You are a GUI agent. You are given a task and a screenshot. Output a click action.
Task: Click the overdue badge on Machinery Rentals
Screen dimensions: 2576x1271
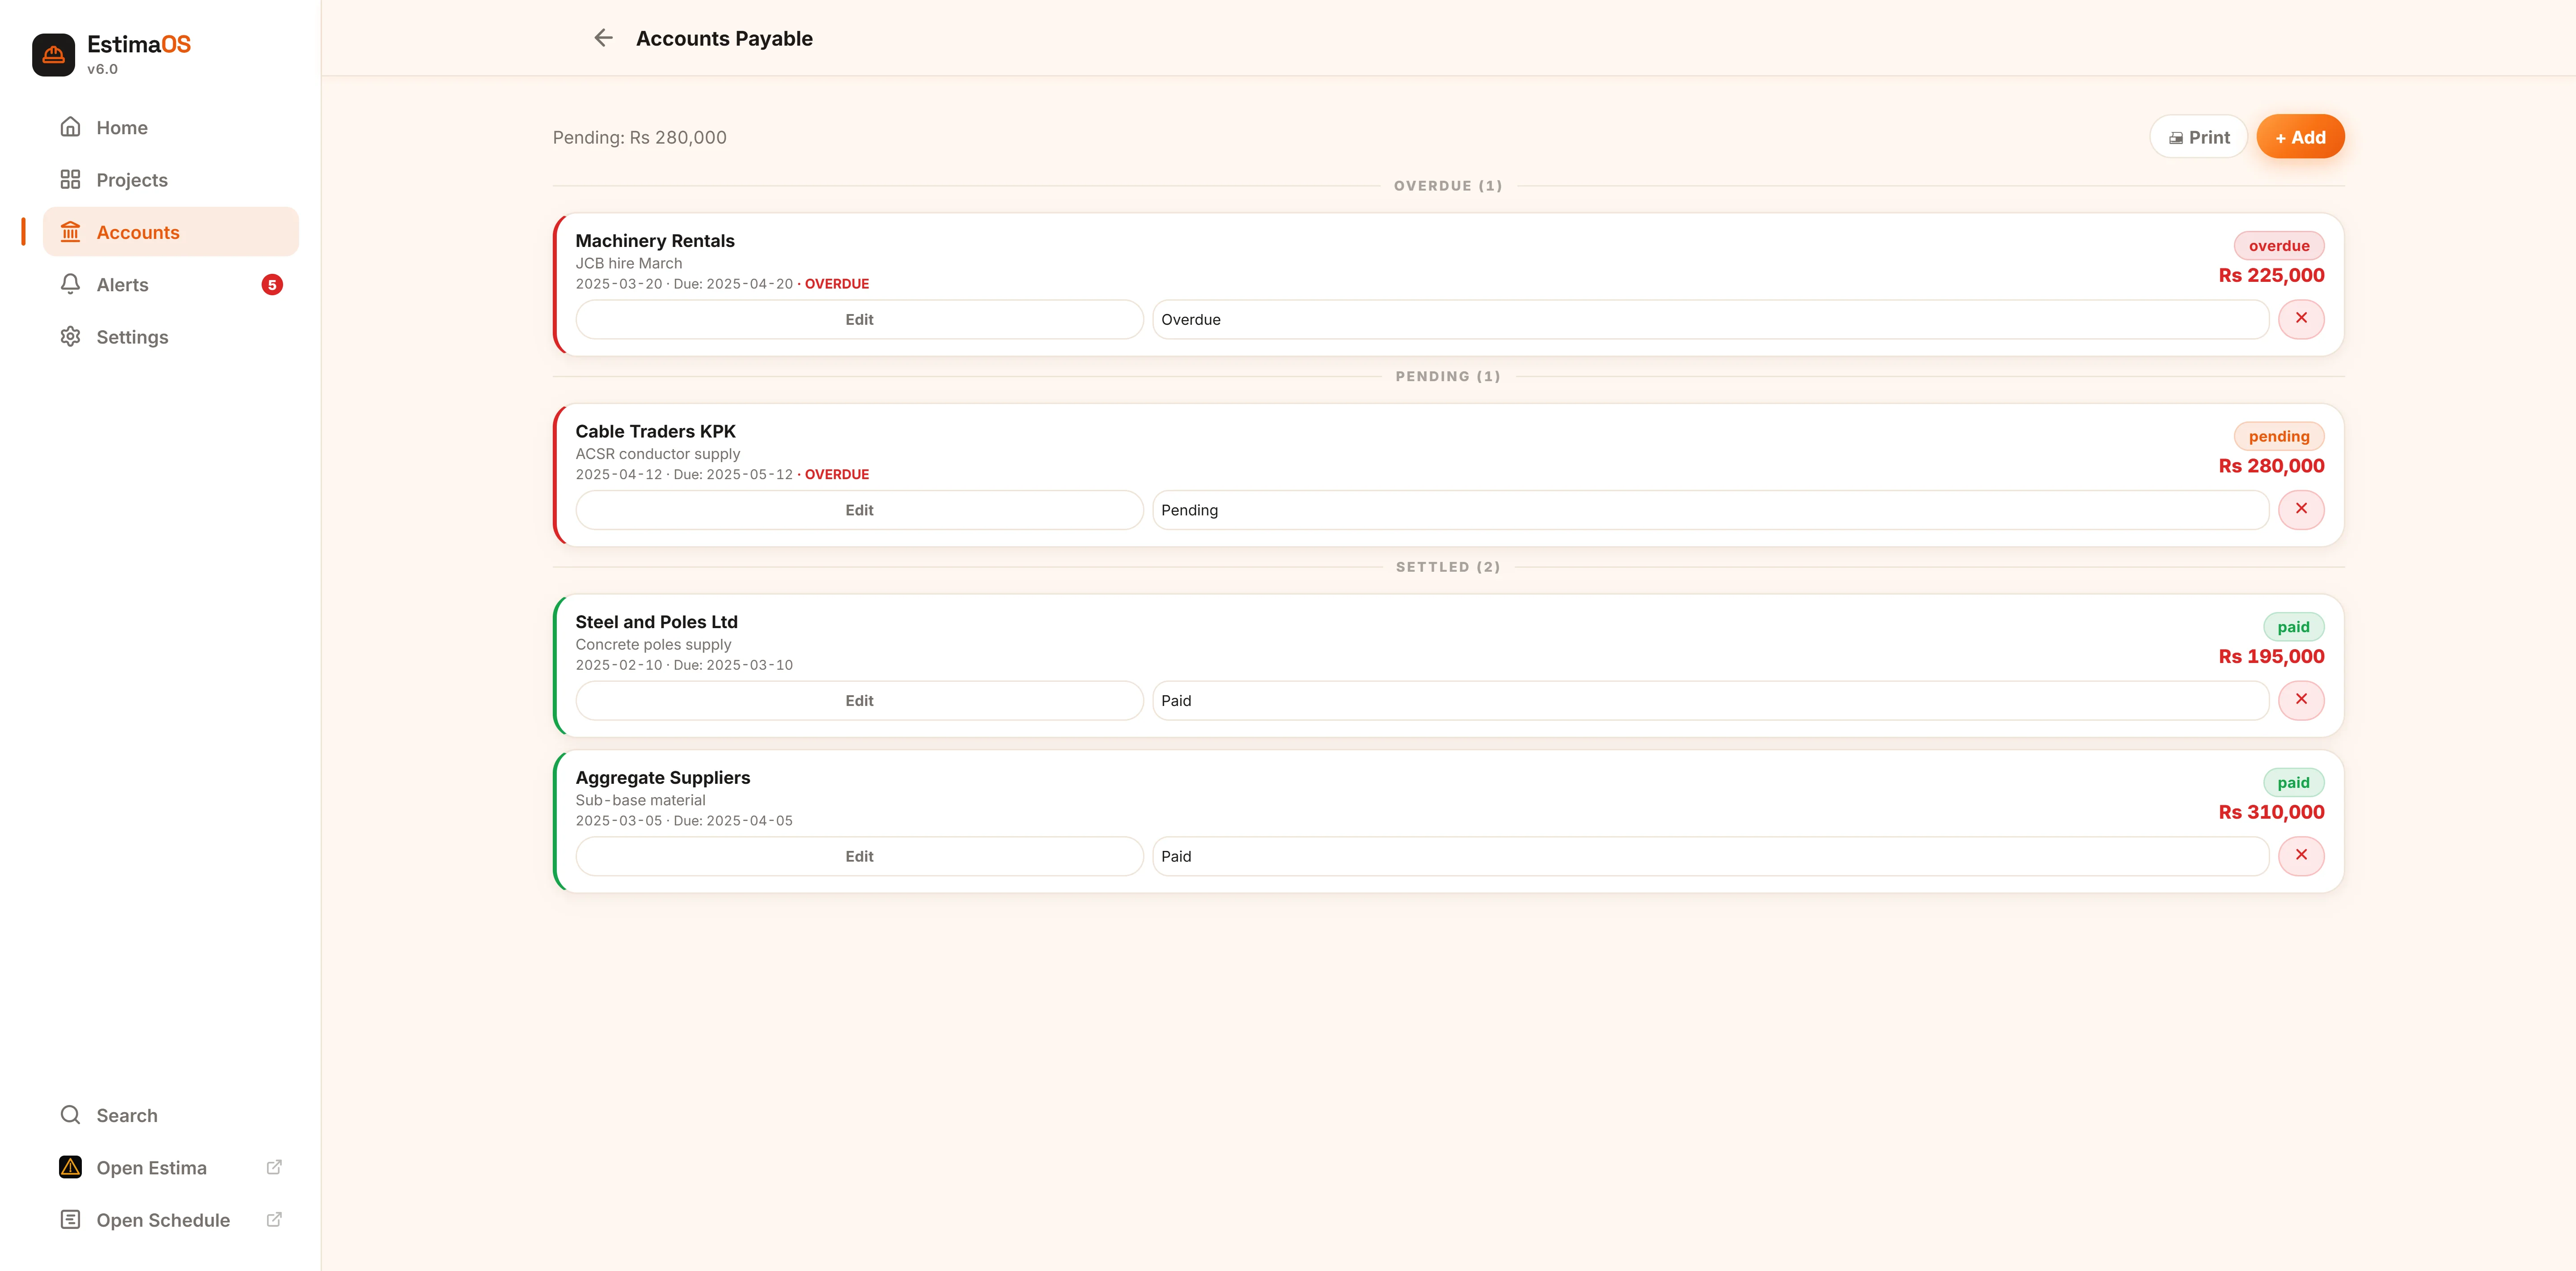click(x=2279, y=246)
